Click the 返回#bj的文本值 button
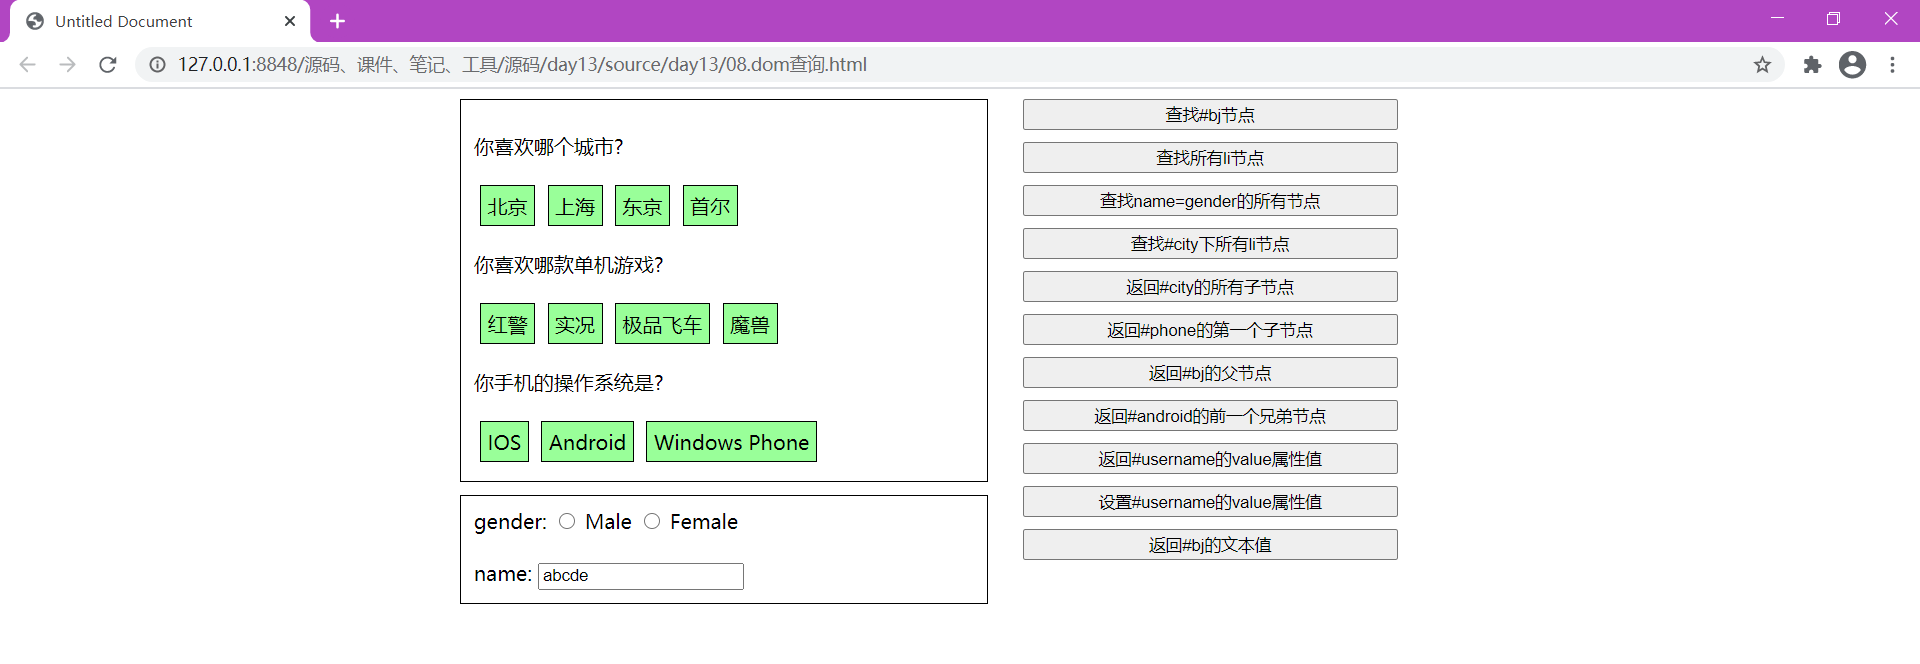The image size is (1920, 664). [1210, 545]
